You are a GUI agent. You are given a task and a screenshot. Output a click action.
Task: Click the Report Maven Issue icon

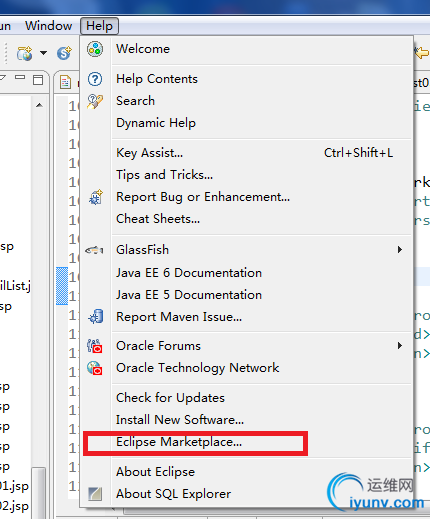(96, 316)
